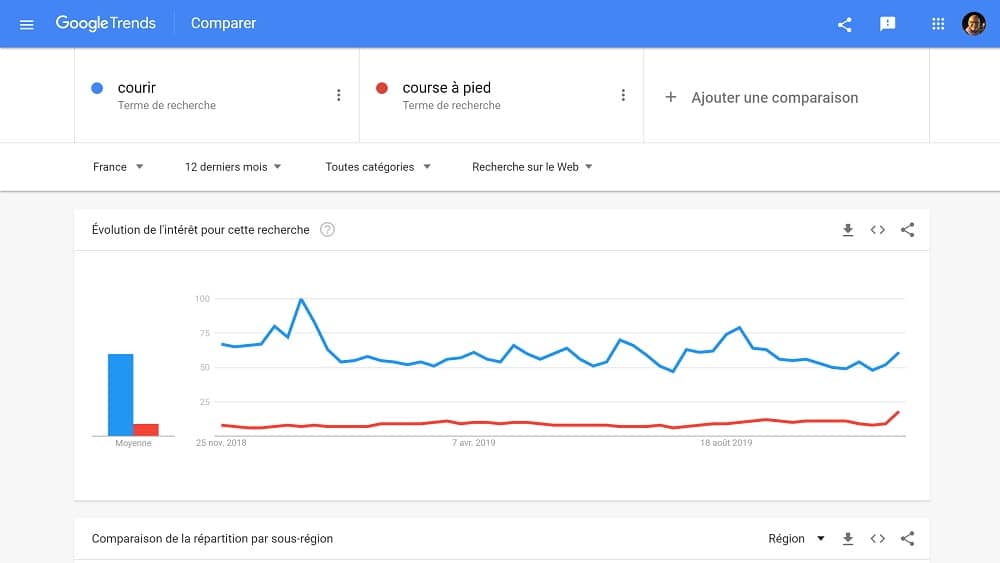Image resolution: width=1000 pixels, height=563 pixels.
Task: Click the share icon in header
Action: click(x=845, y=24)
